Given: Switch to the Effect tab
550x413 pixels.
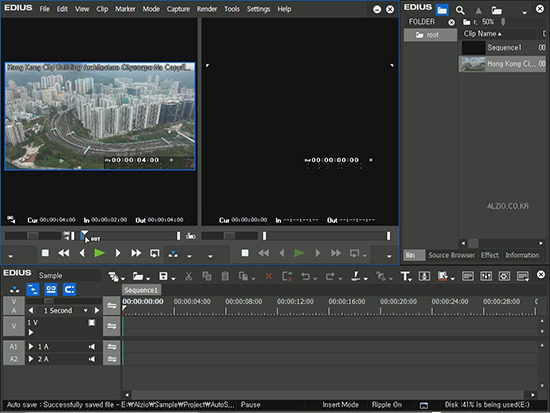Looking at the screenshot, I should [490, 255].
